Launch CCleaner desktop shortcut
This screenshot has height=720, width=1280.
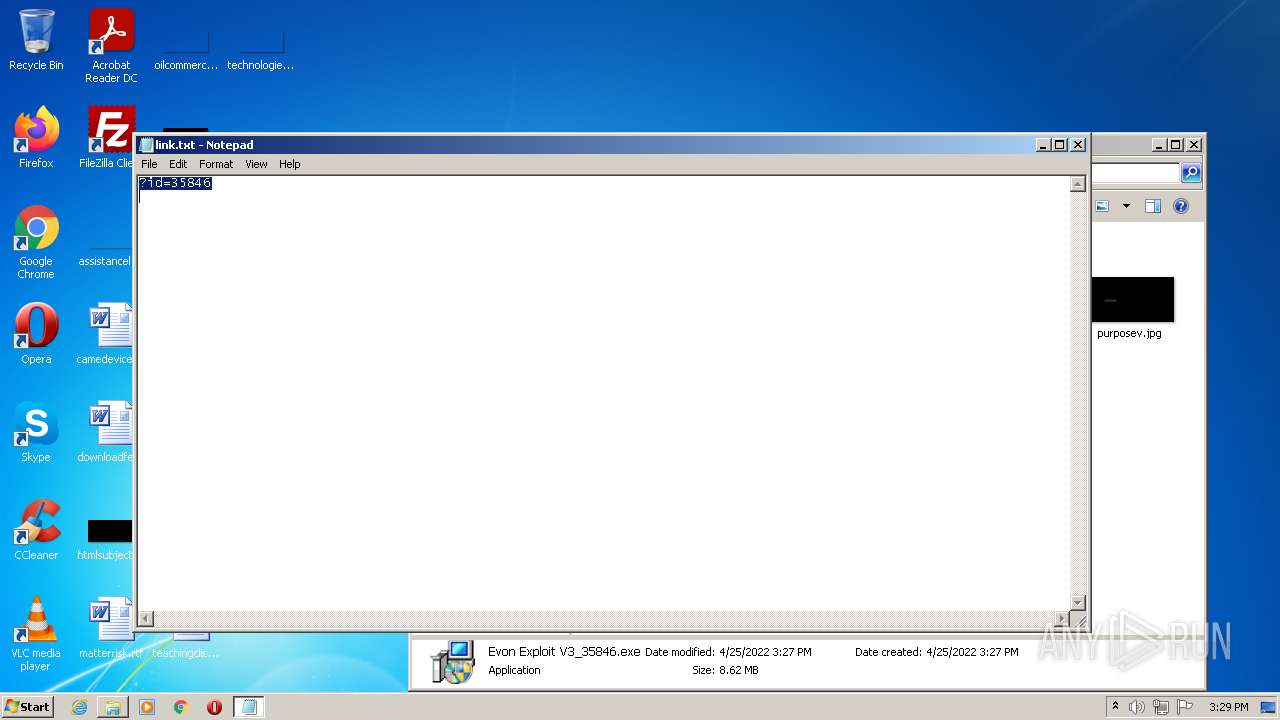coord(36,529)
